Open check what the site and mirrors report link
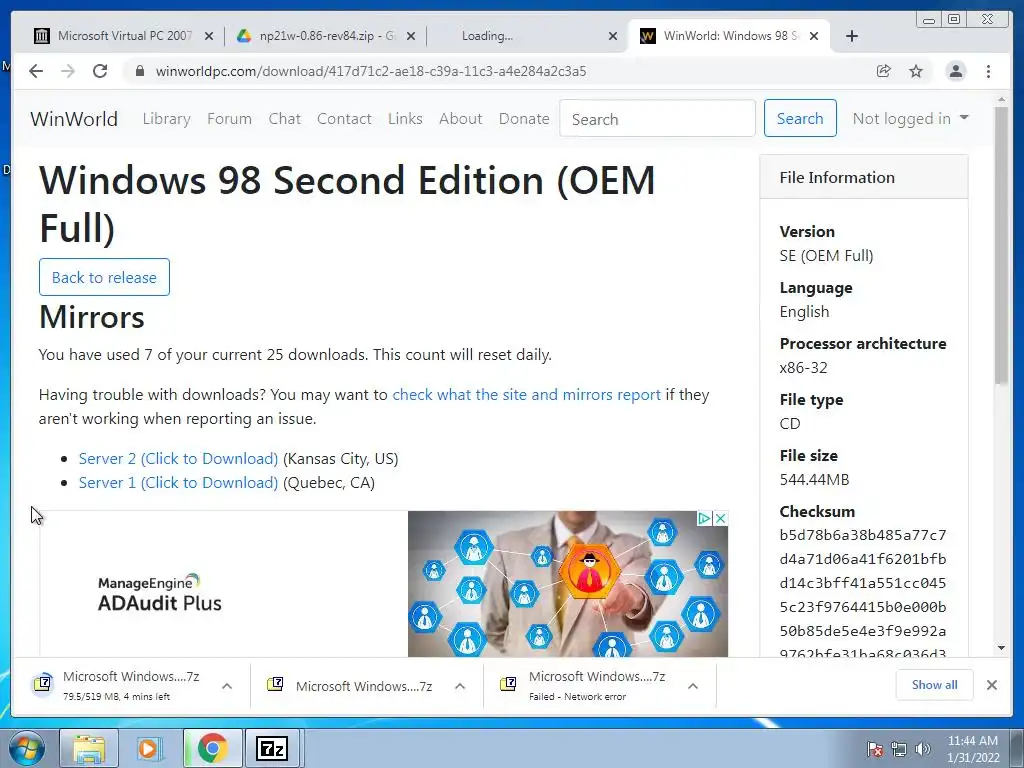 point(526,394)
